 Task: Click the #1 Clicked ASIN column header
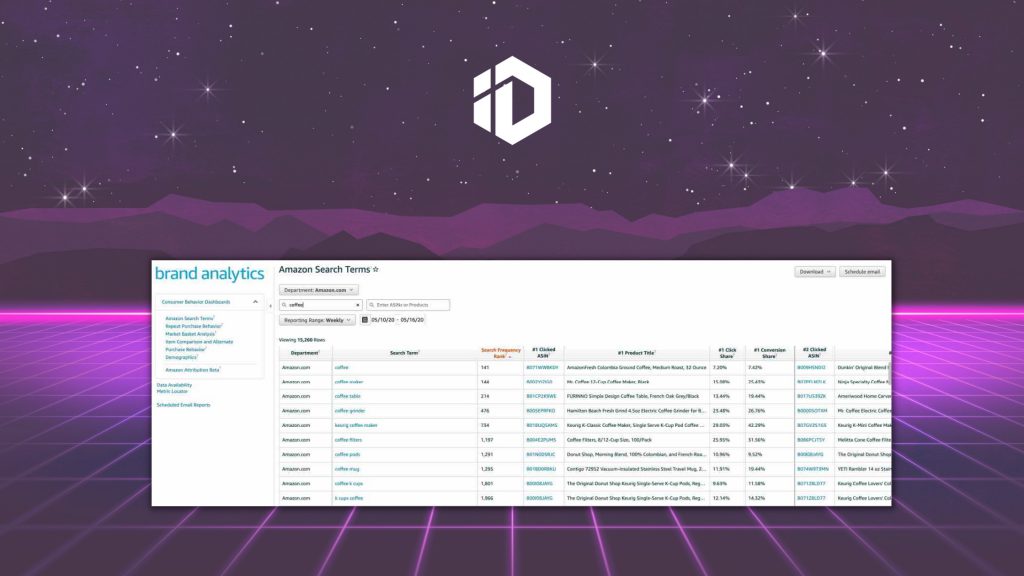pos(543,353)
